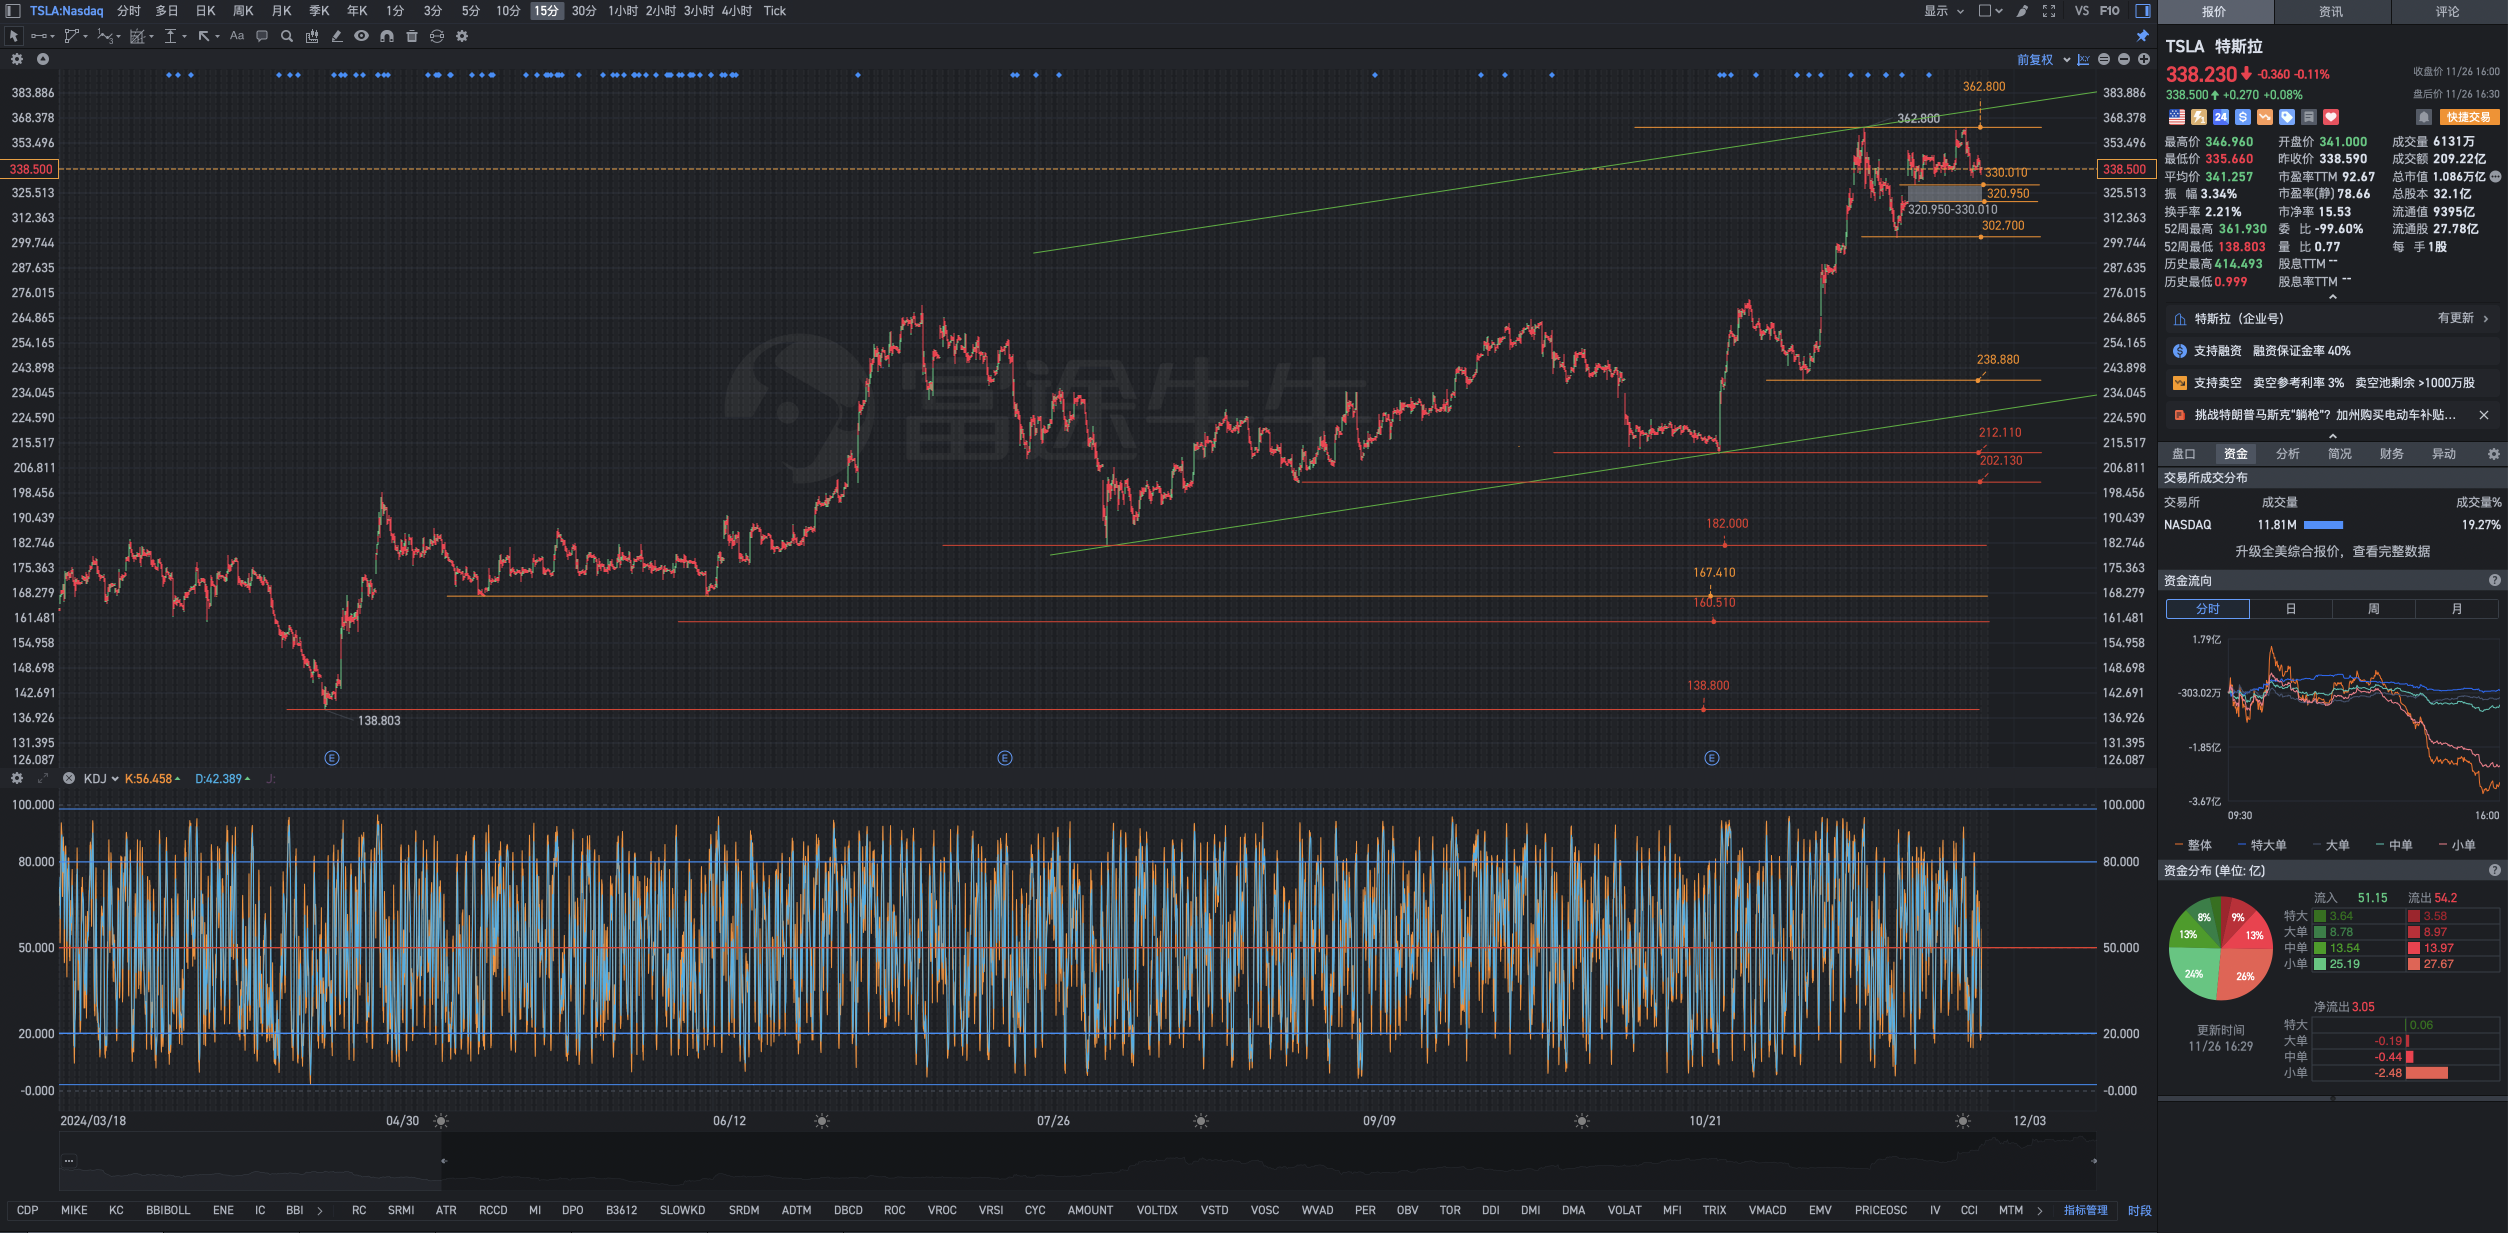2508x1233 pixels.
Task: Collapse the quote details caret under 股息率TTM
Action: coord(2333,297)
